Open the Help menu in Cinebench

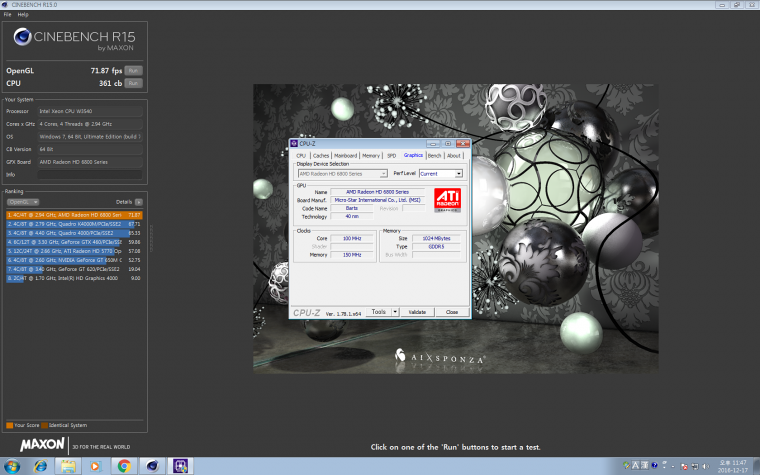23,15
